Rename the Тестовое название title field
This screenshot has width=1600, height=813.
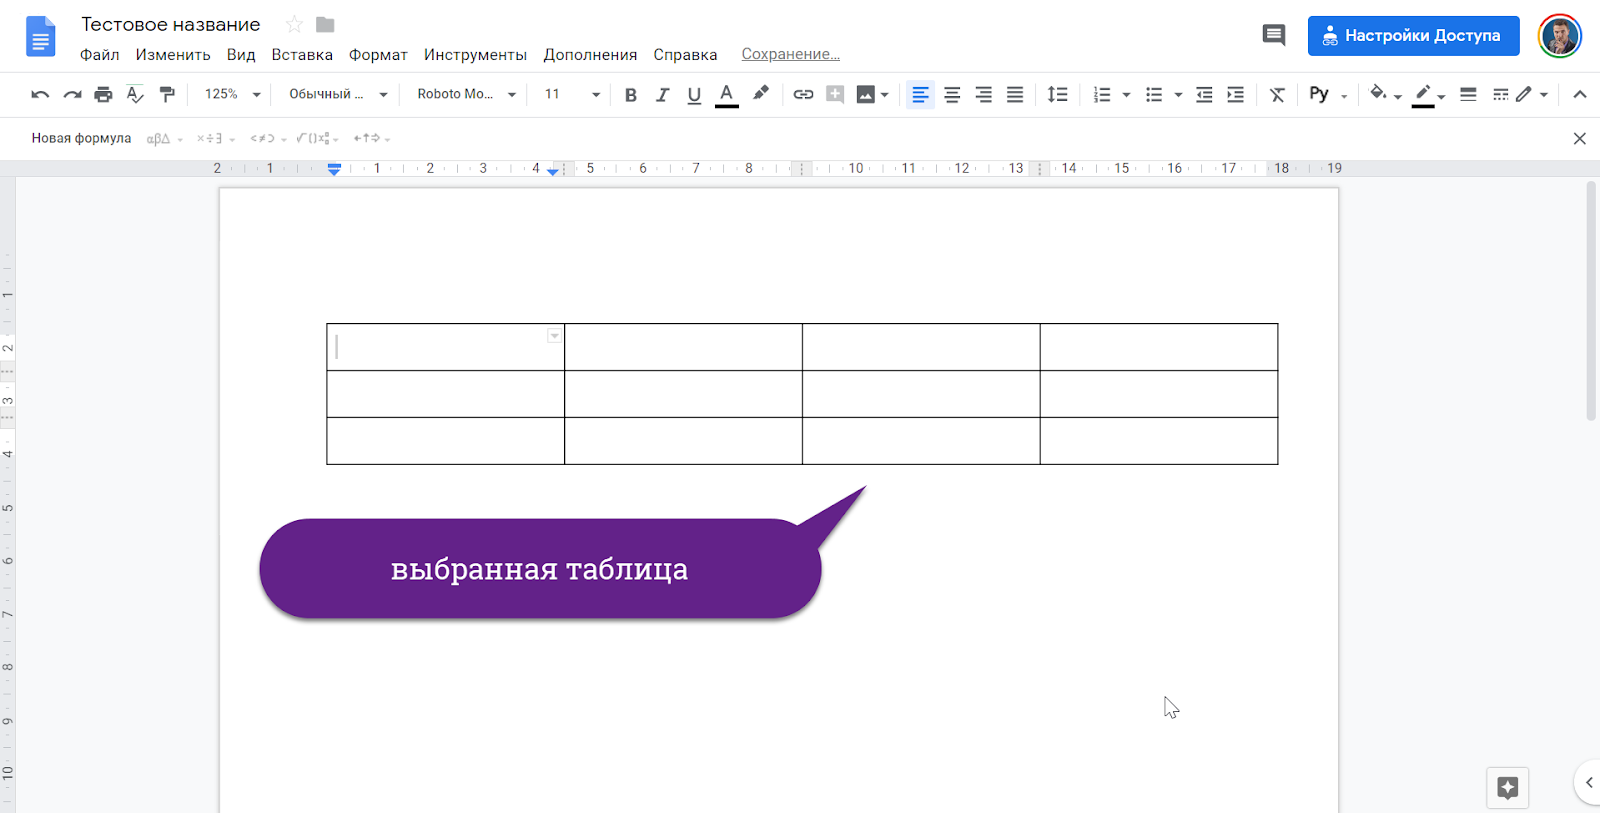pos(171,24)
